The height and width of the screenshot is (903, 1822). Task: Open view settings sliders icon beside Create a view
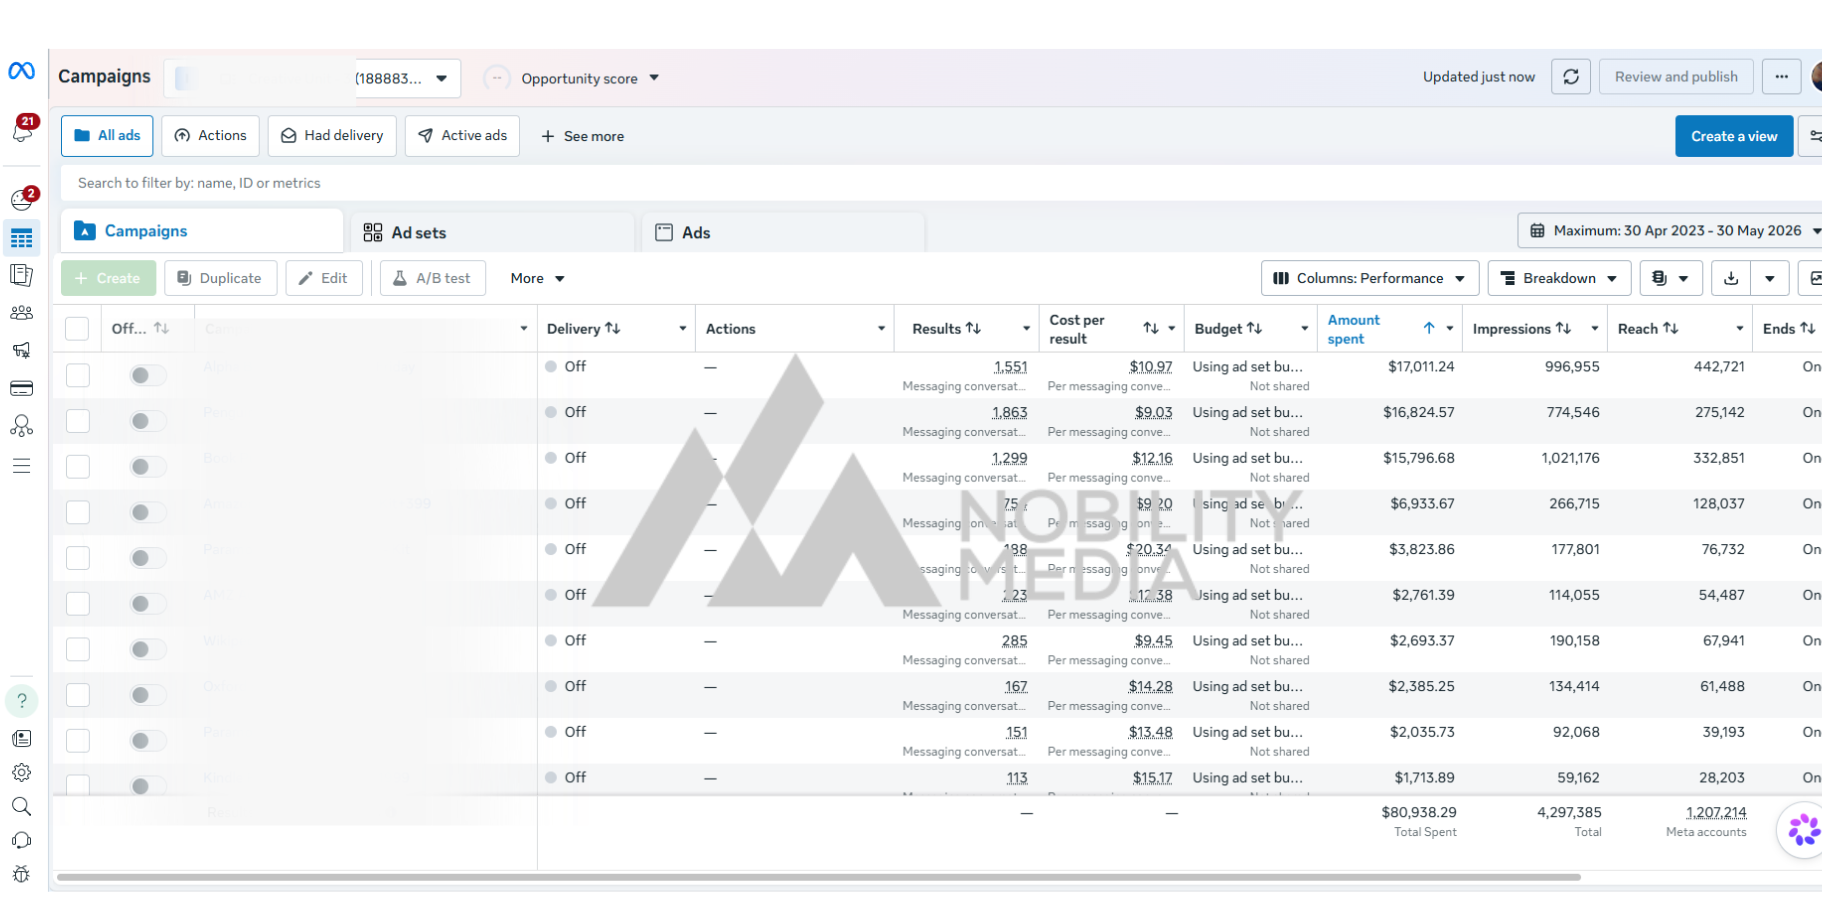pos(1812,136)
